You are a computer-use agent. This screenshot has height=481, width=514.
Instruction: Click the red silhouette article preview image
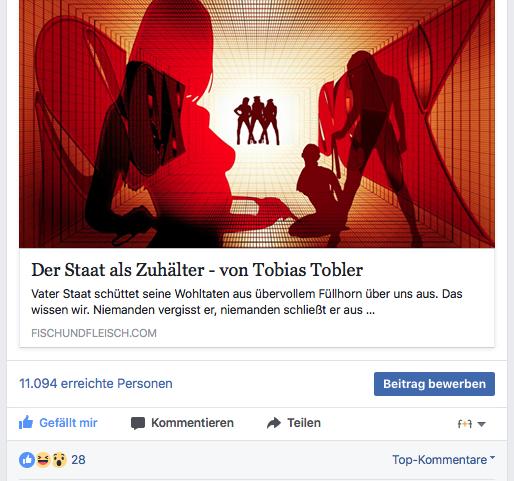click(257, 124)
